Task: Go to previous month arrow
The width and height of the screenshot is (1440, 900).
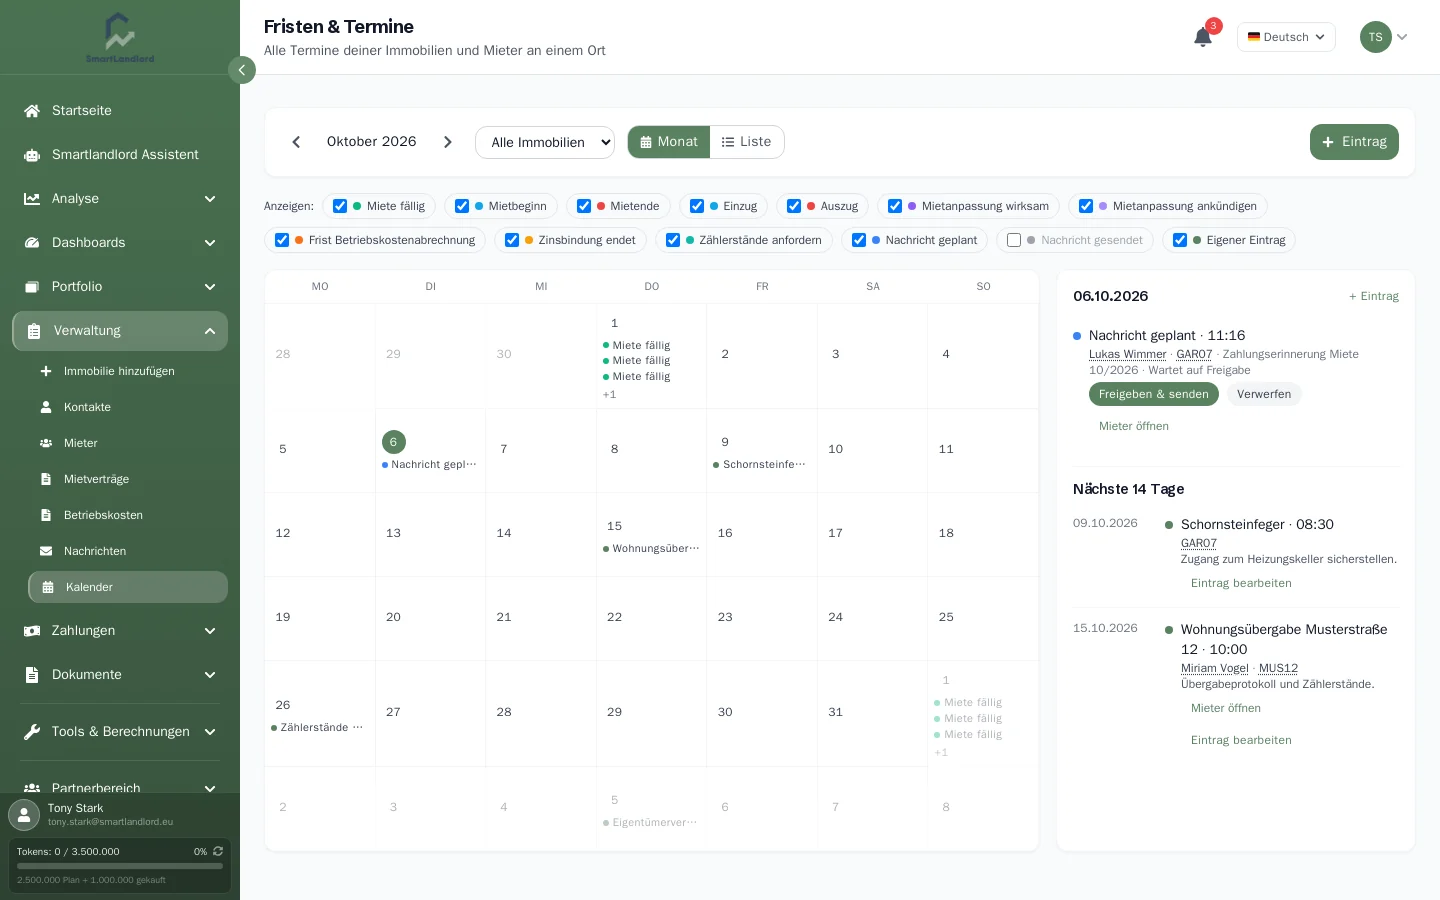Action: (296, 142)
